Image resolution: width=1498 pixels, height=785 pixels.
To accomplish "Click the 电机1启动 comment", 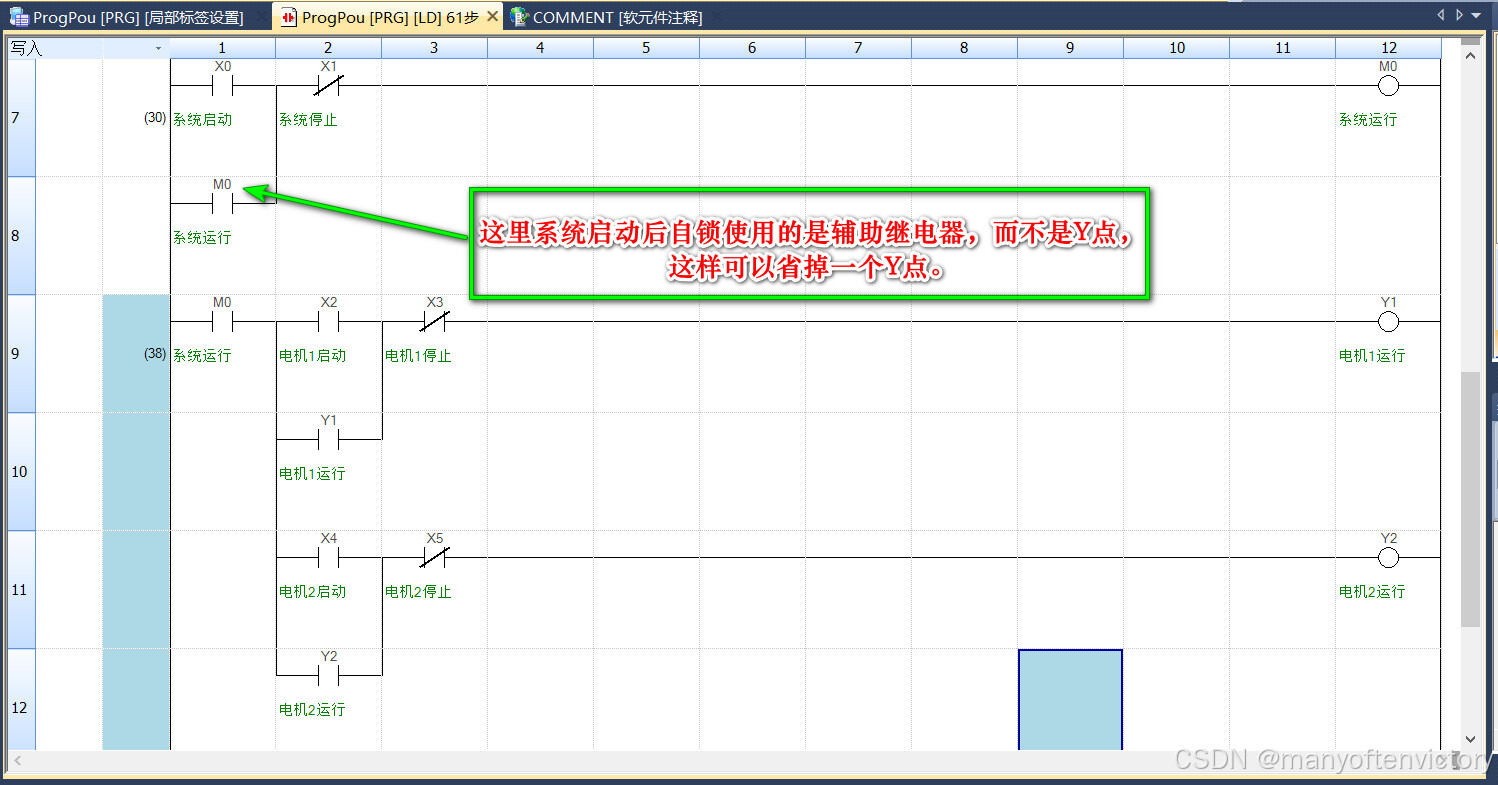I will 312,356.
